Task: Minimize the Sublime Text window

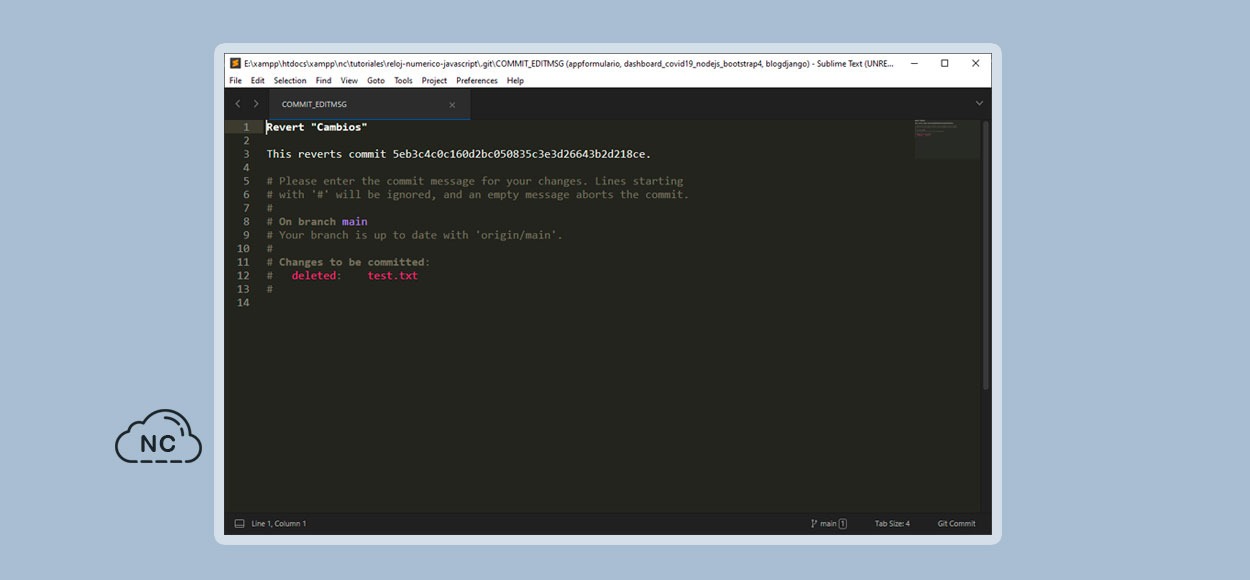Action: pos(914,63)
